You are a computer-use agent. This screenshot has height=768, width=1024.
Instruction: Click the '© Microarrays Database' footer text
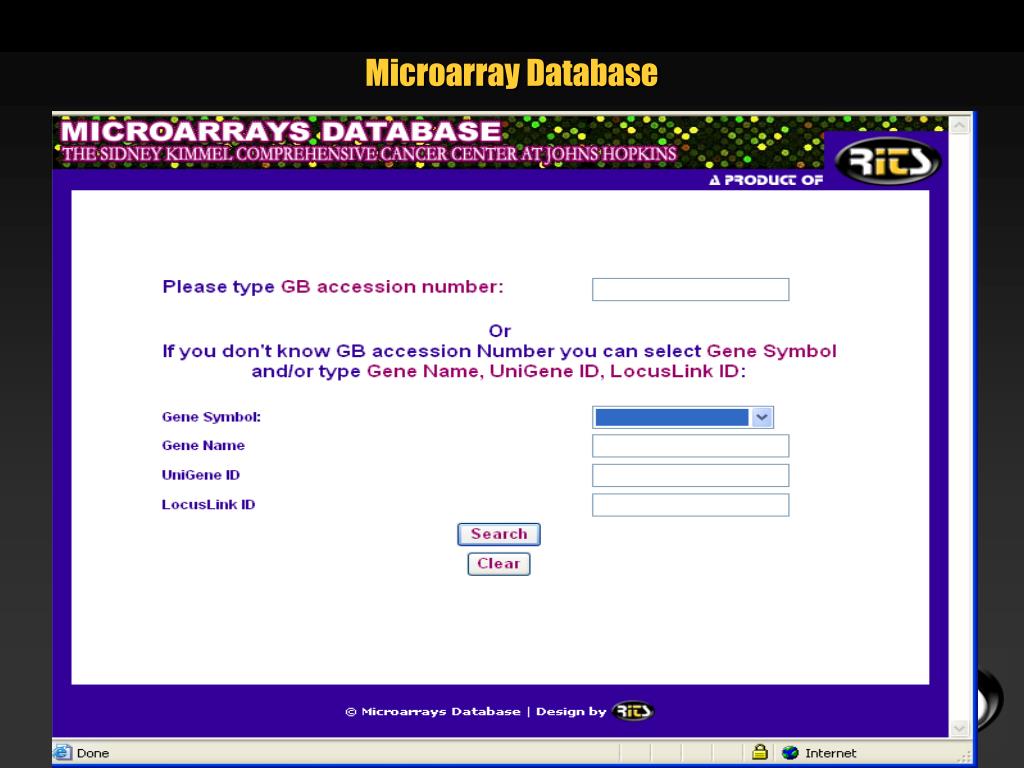tap(433, 711)
